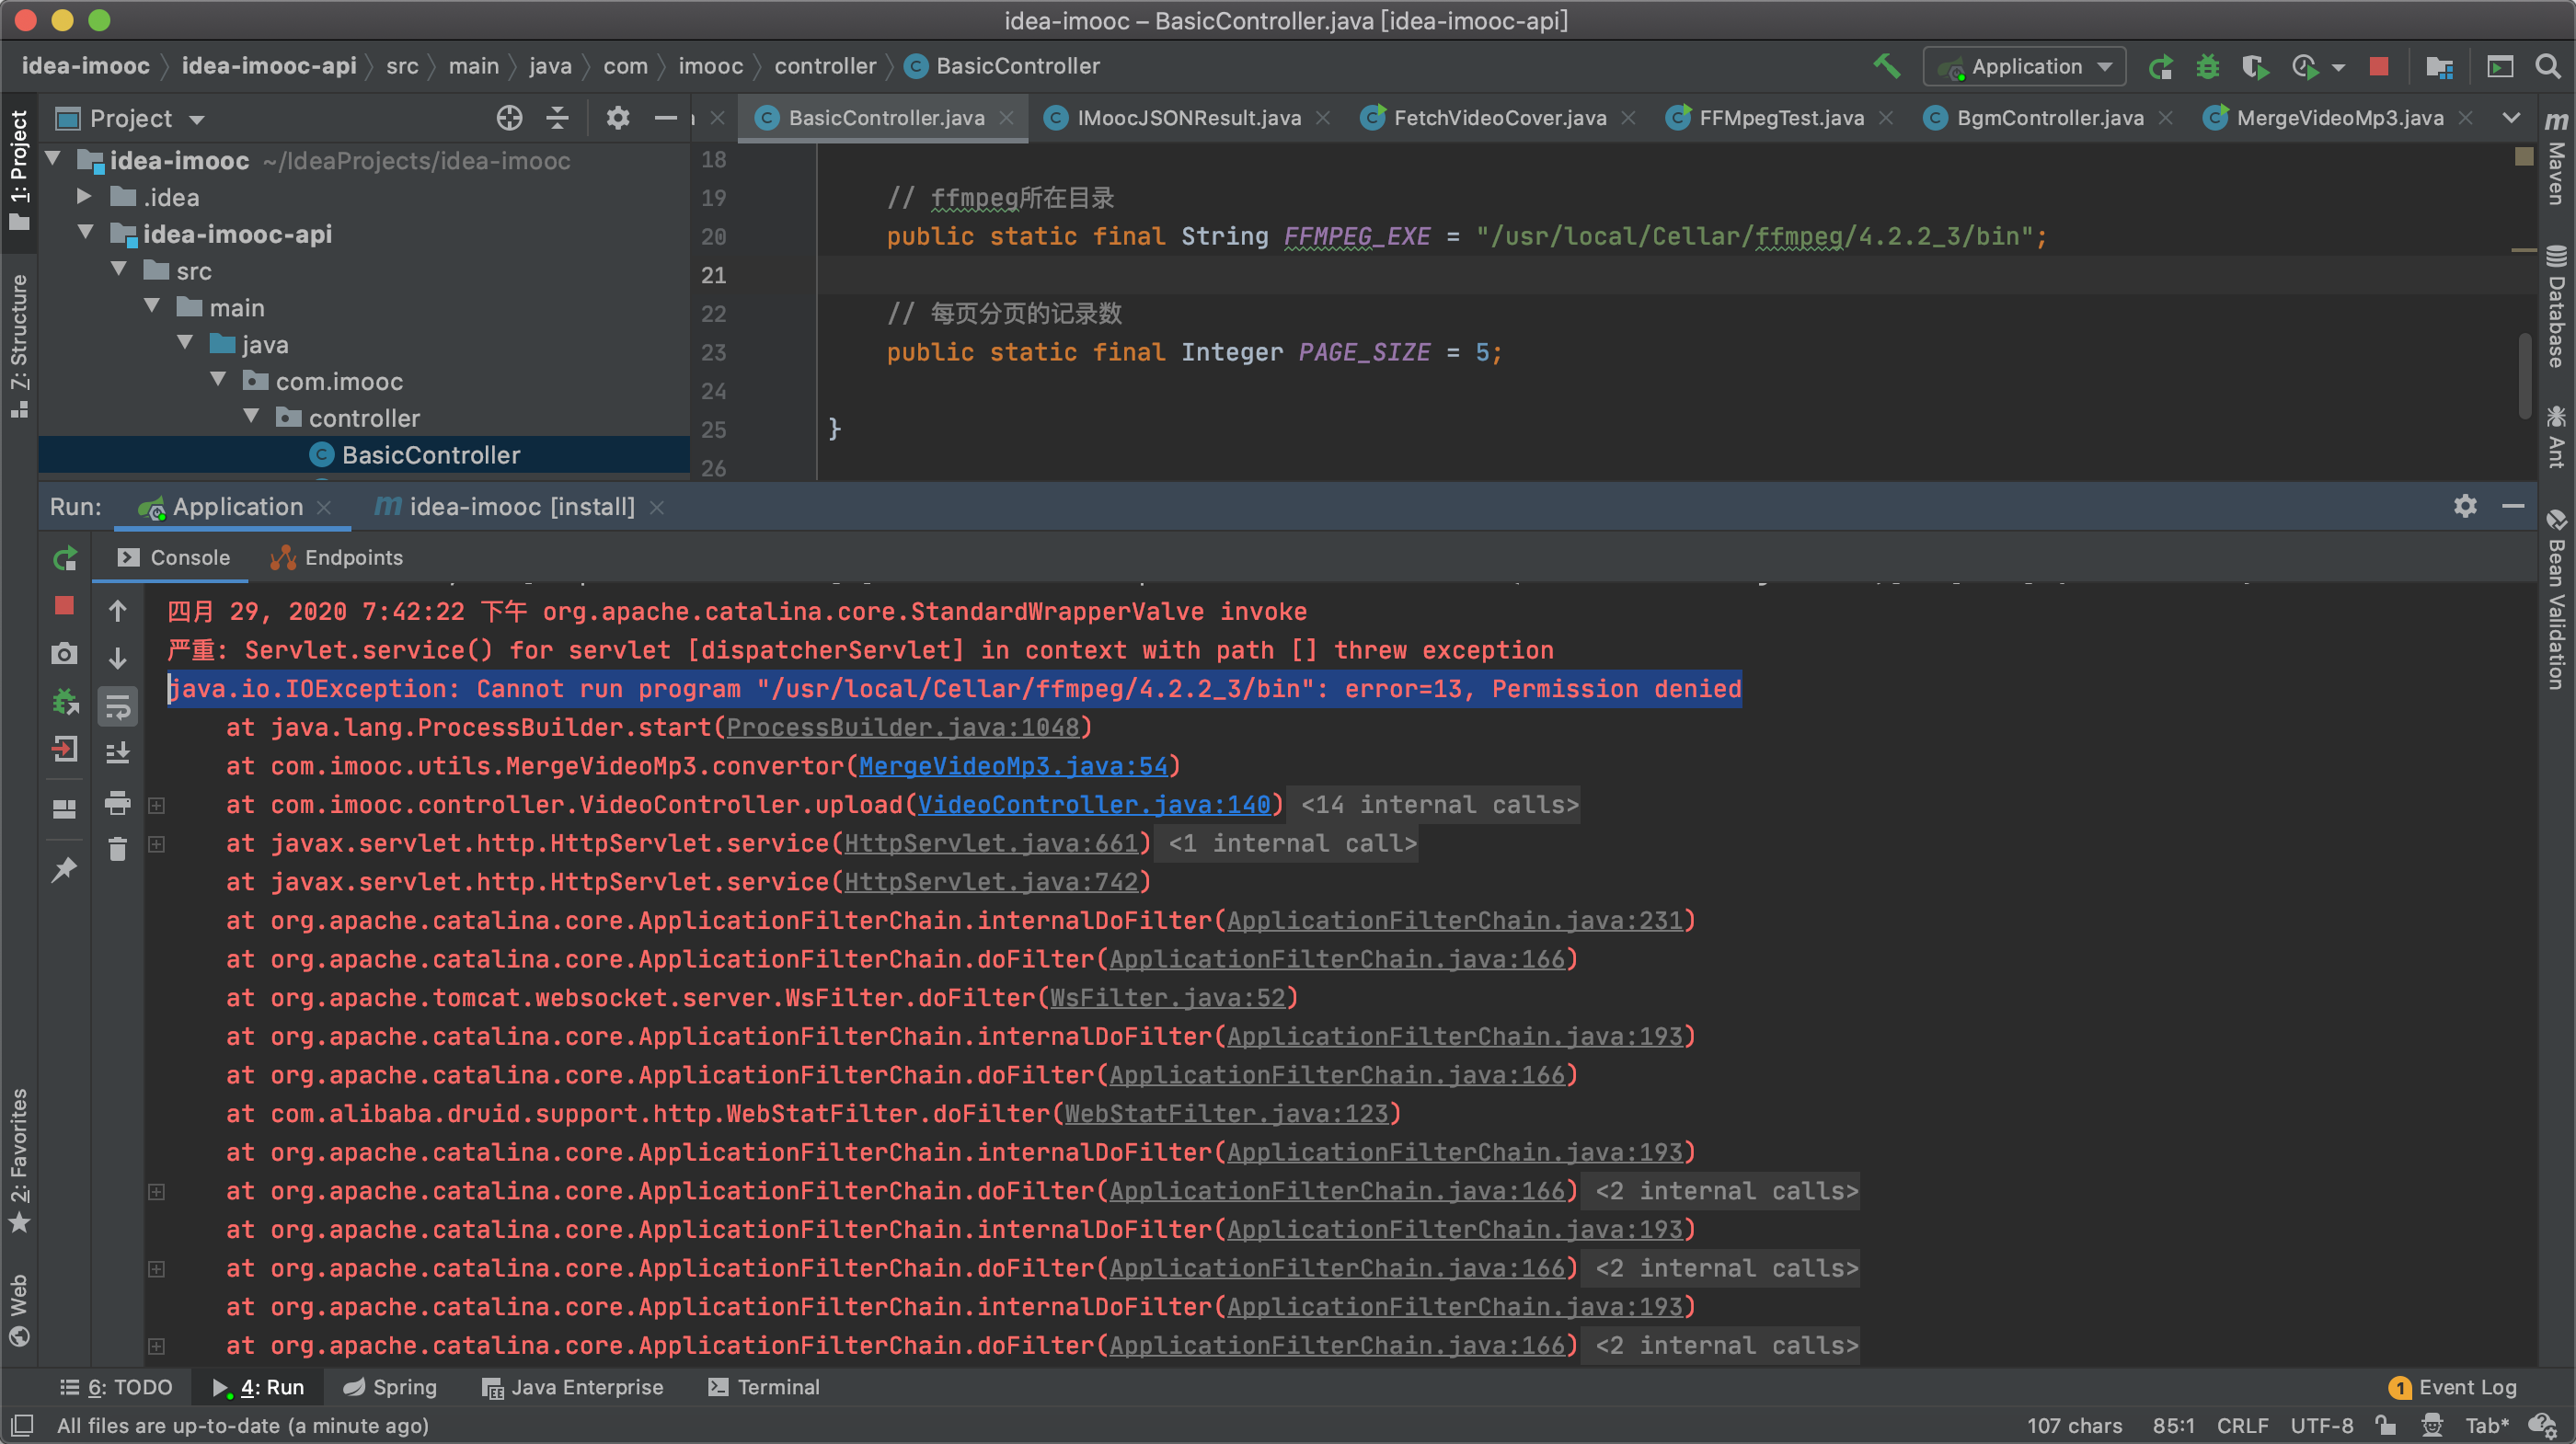Click the thread dump camera icon

(x=65, y=654)
